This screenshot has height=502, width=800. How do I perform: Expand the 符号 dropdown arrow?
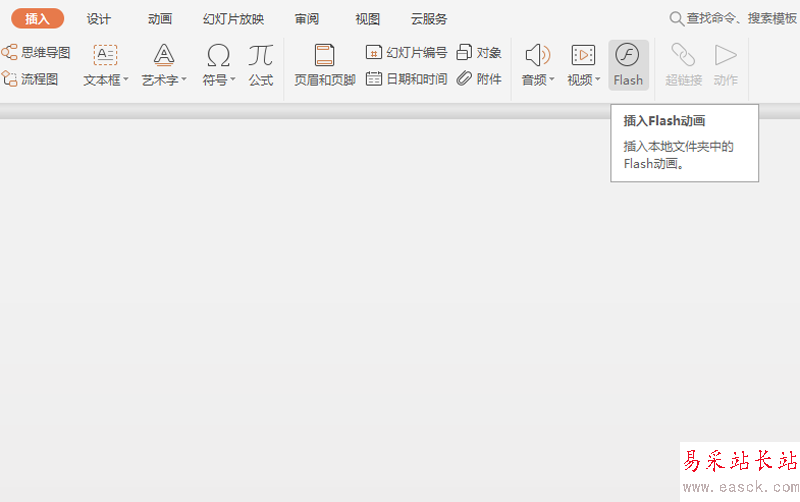[x=233, y=80]
